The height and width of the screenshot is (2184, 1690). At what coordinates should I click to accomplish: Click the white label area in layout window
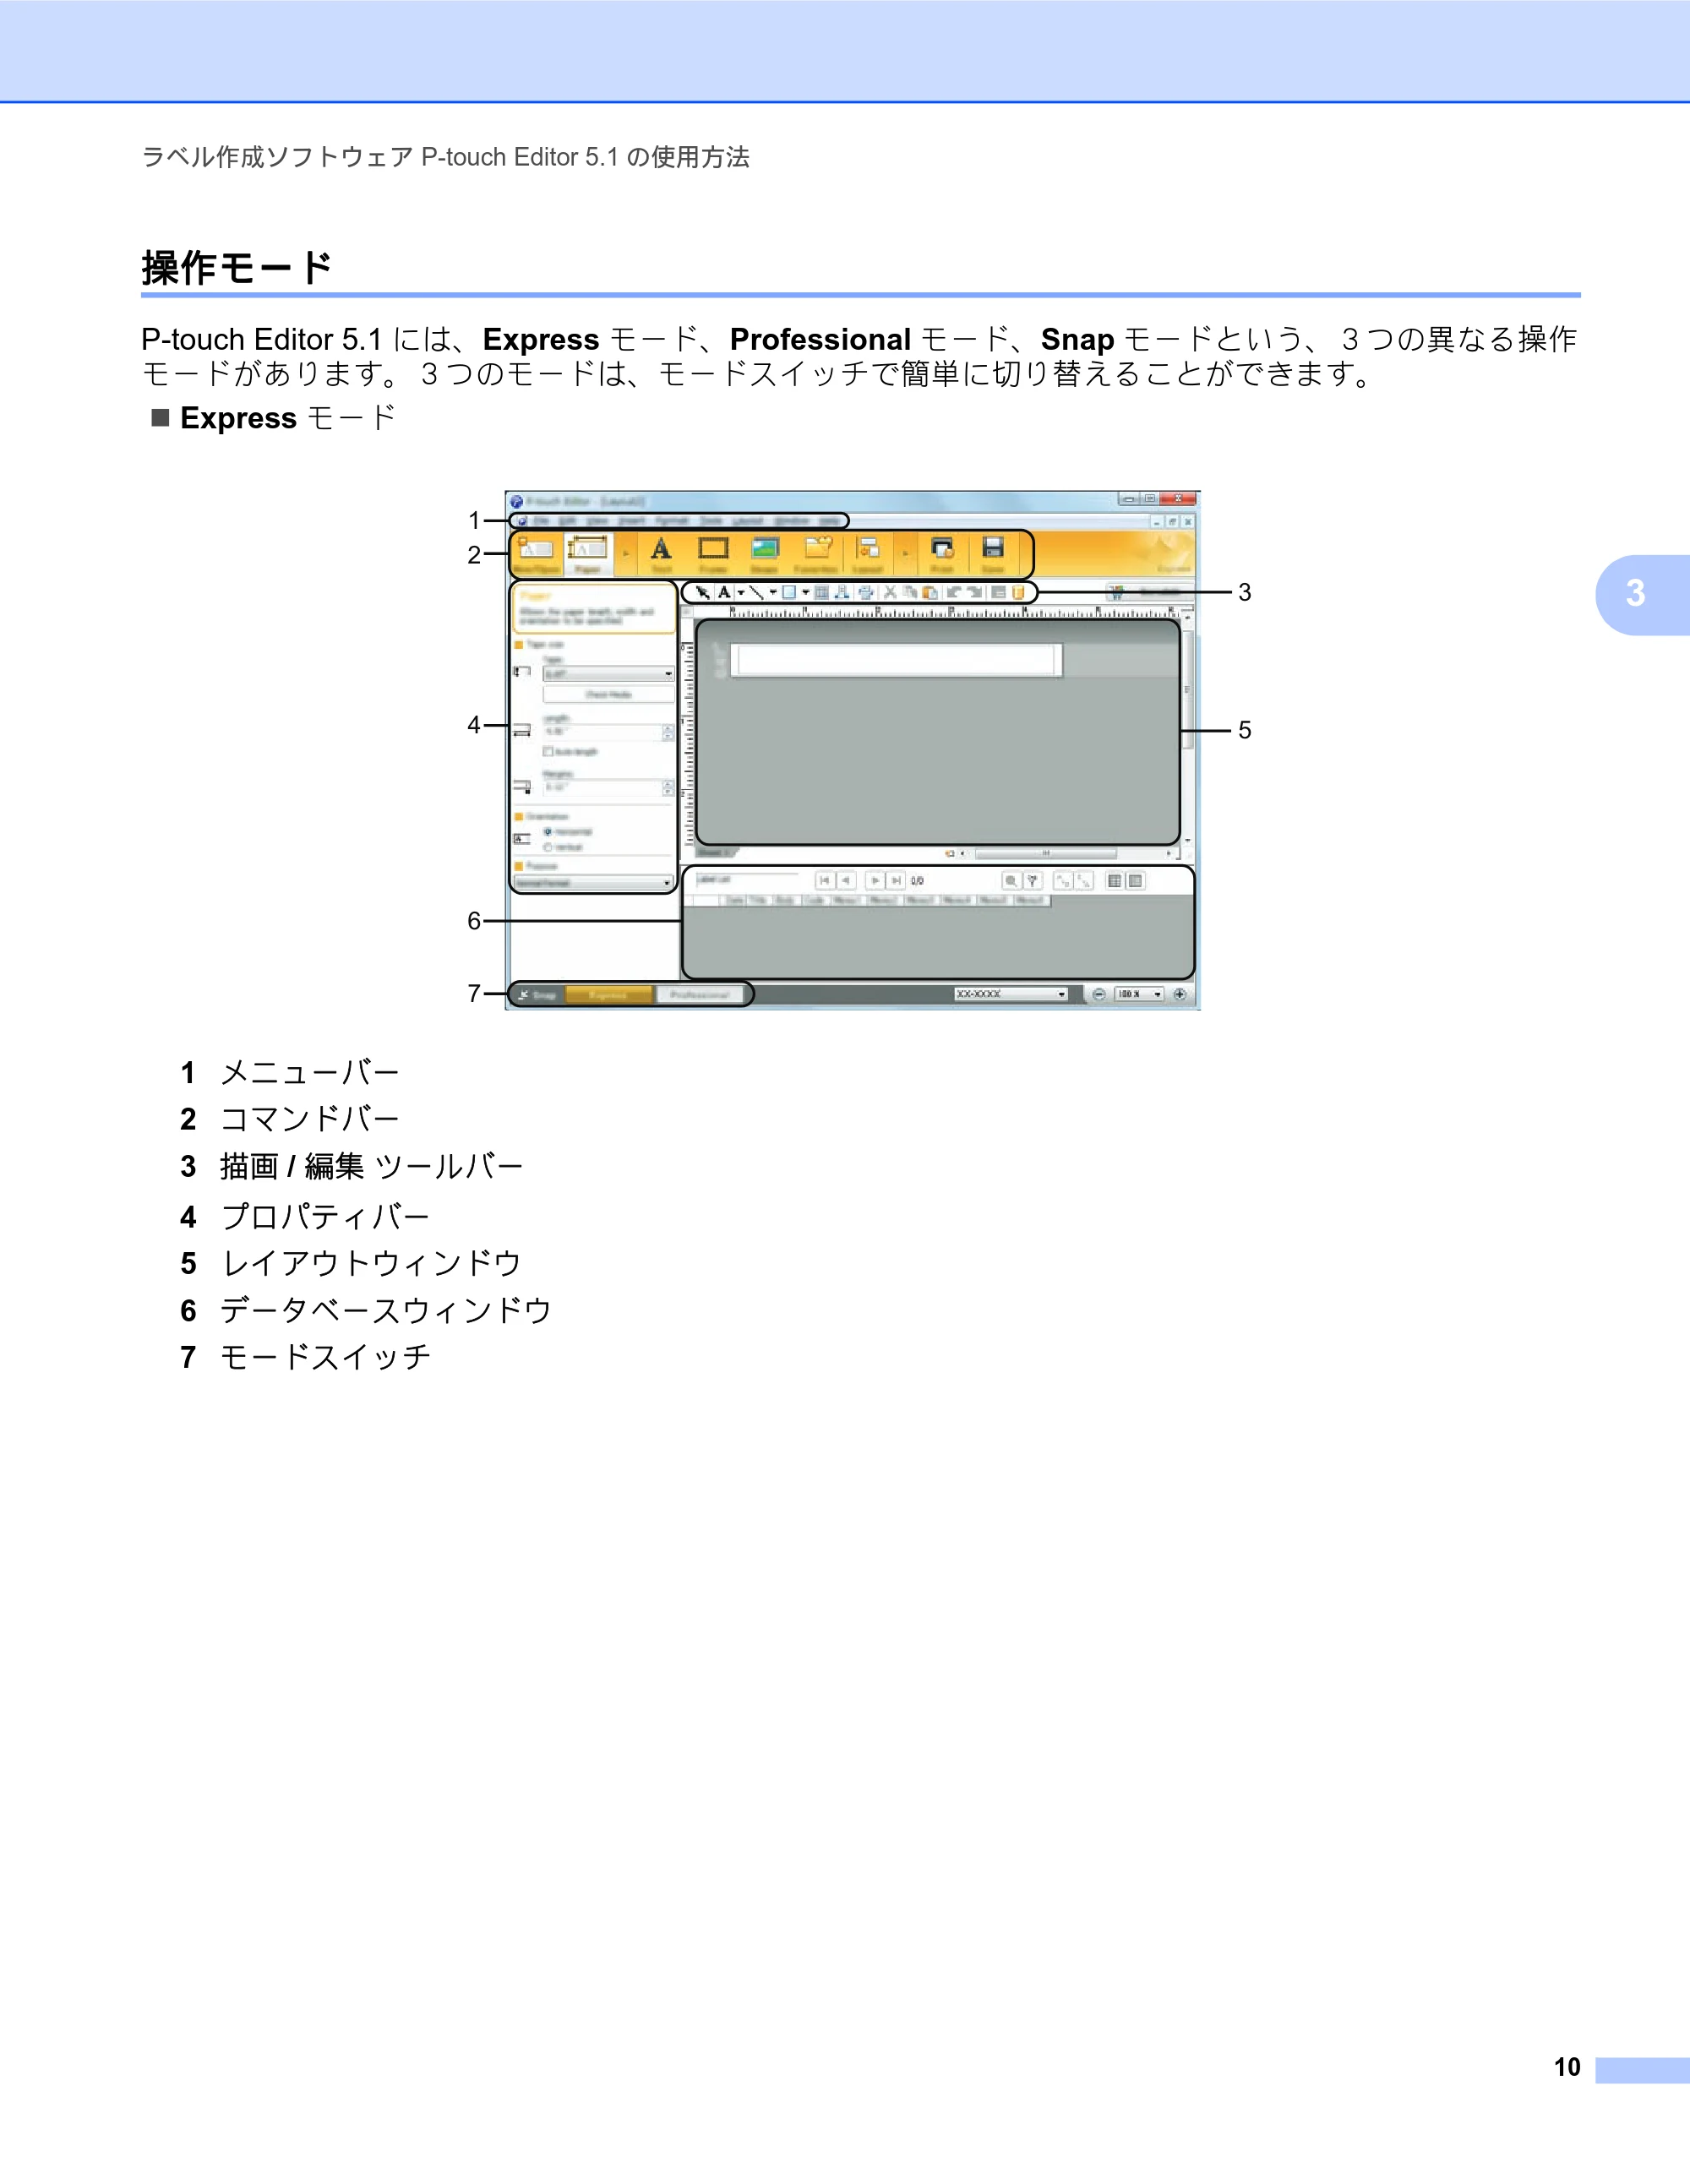[x=896, y=661]
